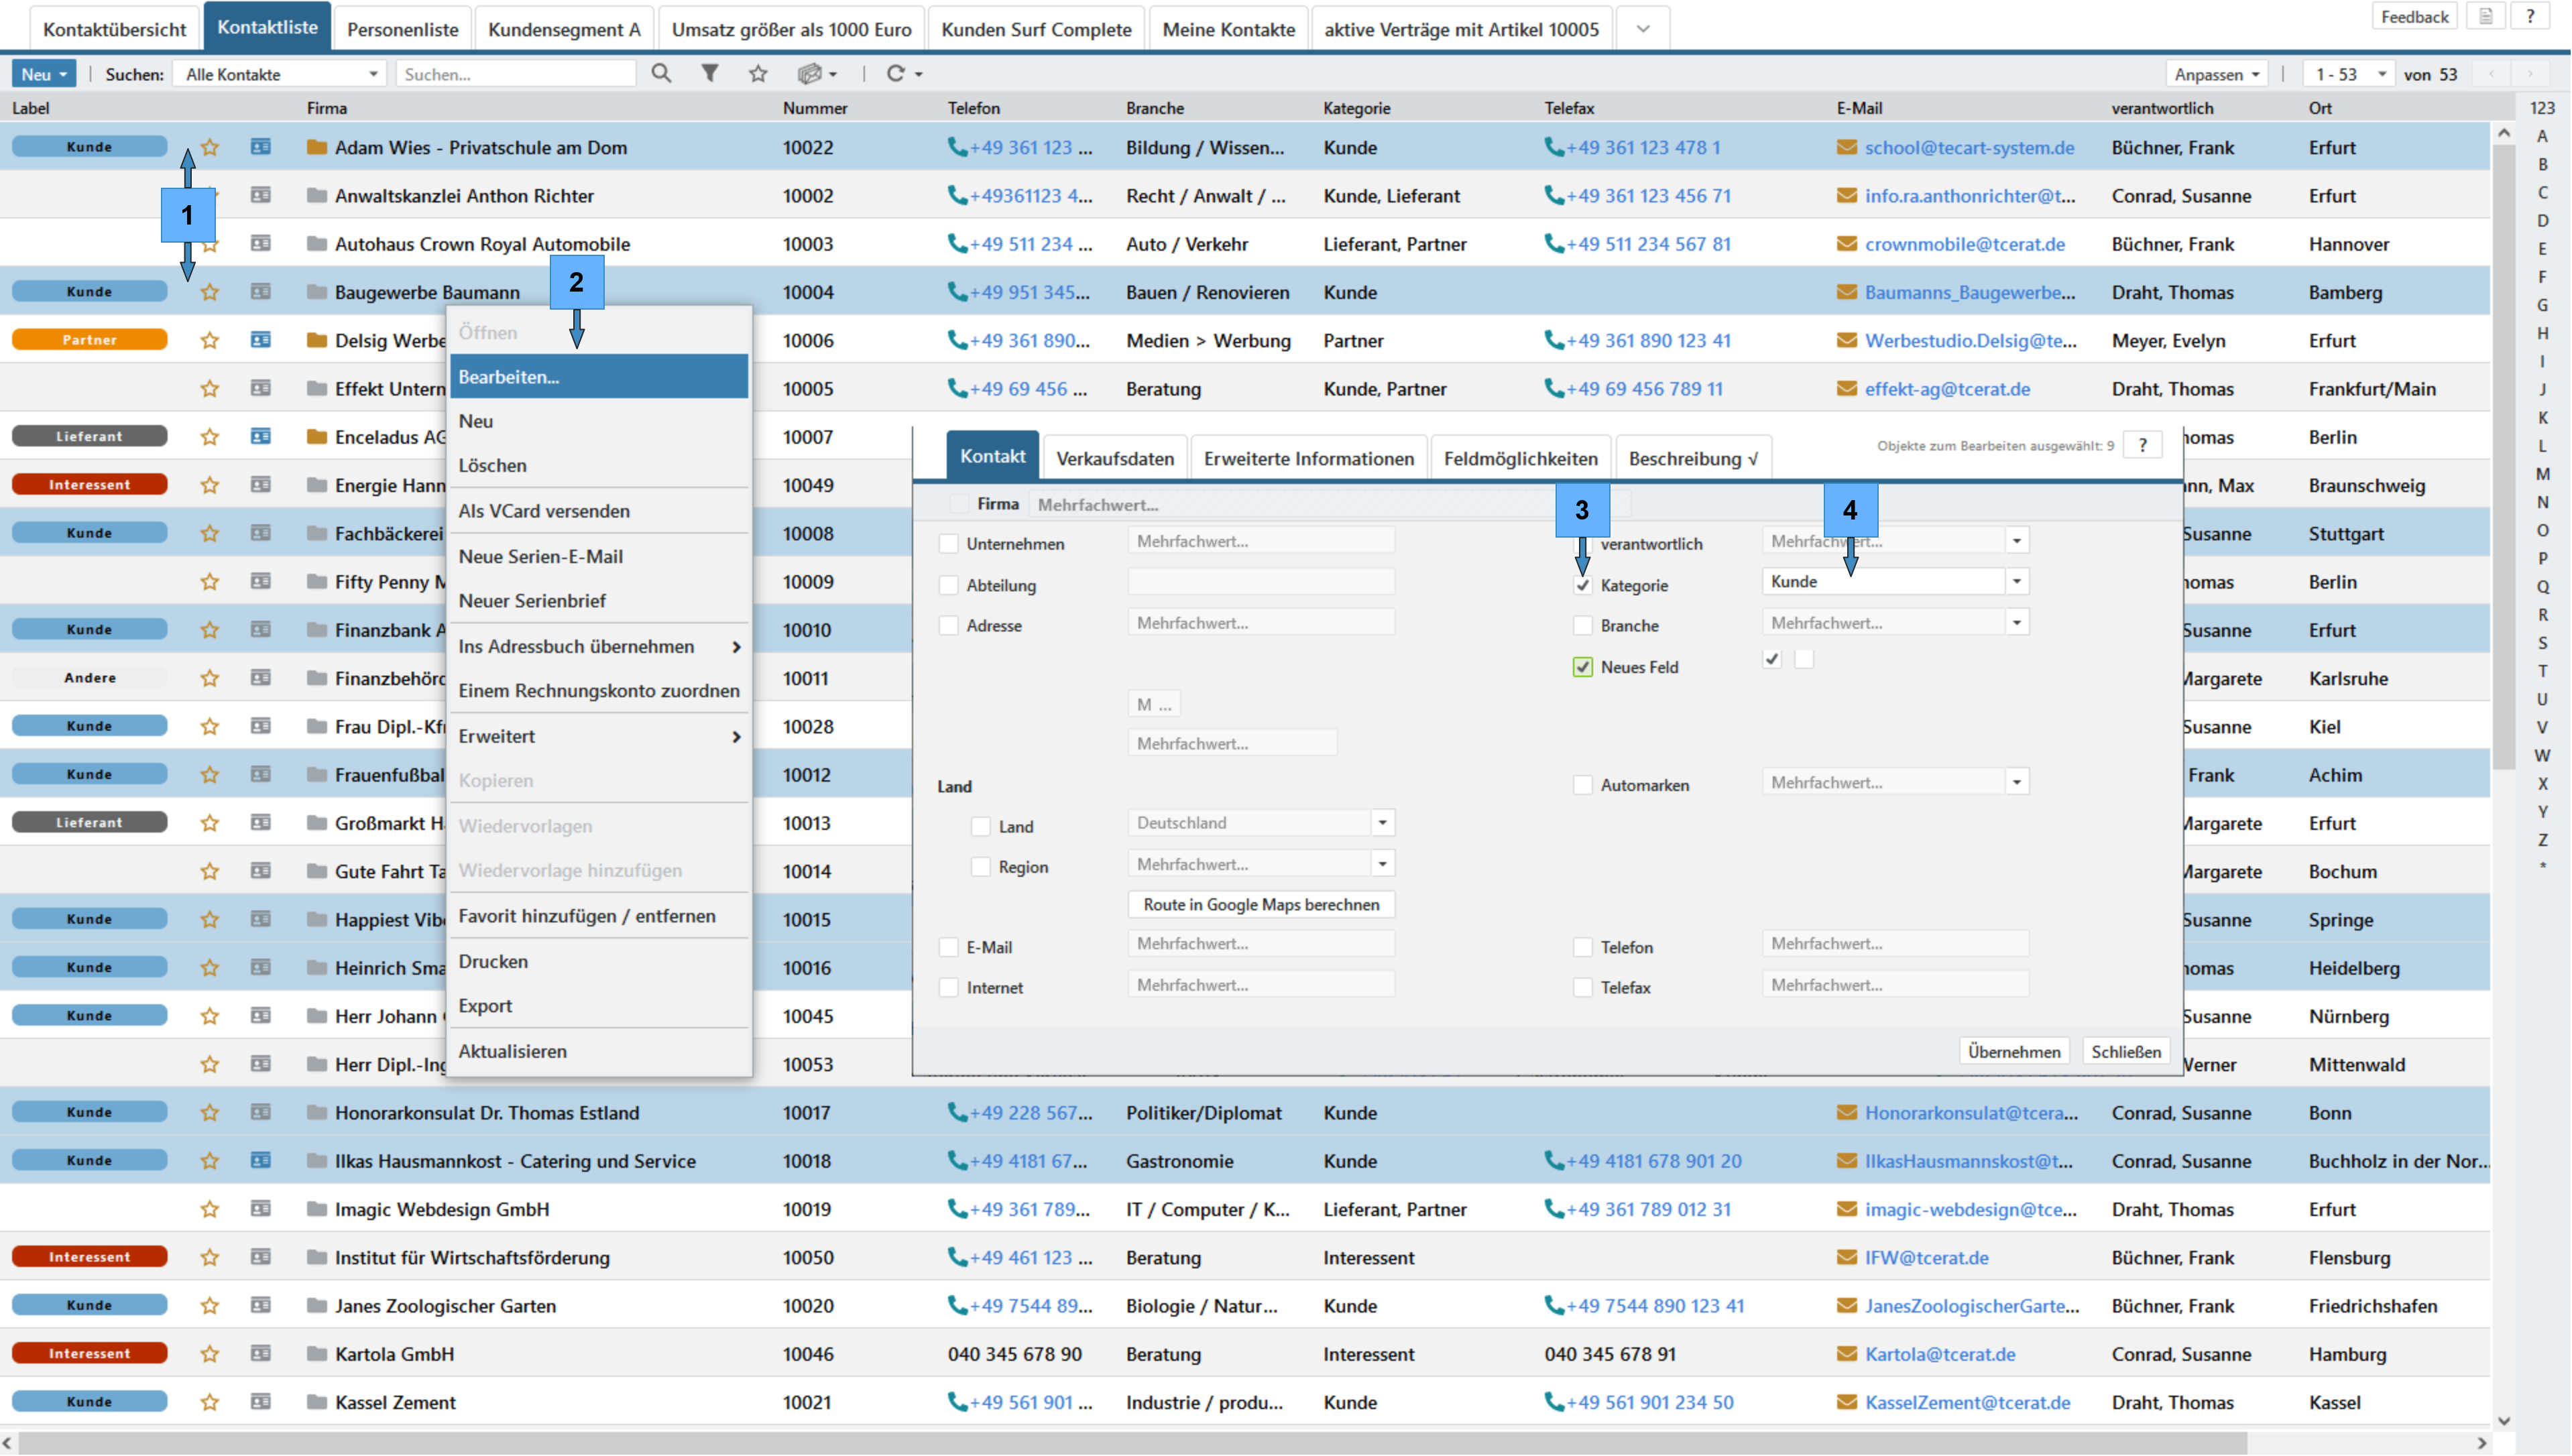2572x1456 pixels.
Task: Click phone icon for Janes Zoologischer Garten
Action: coord(957,1306)
